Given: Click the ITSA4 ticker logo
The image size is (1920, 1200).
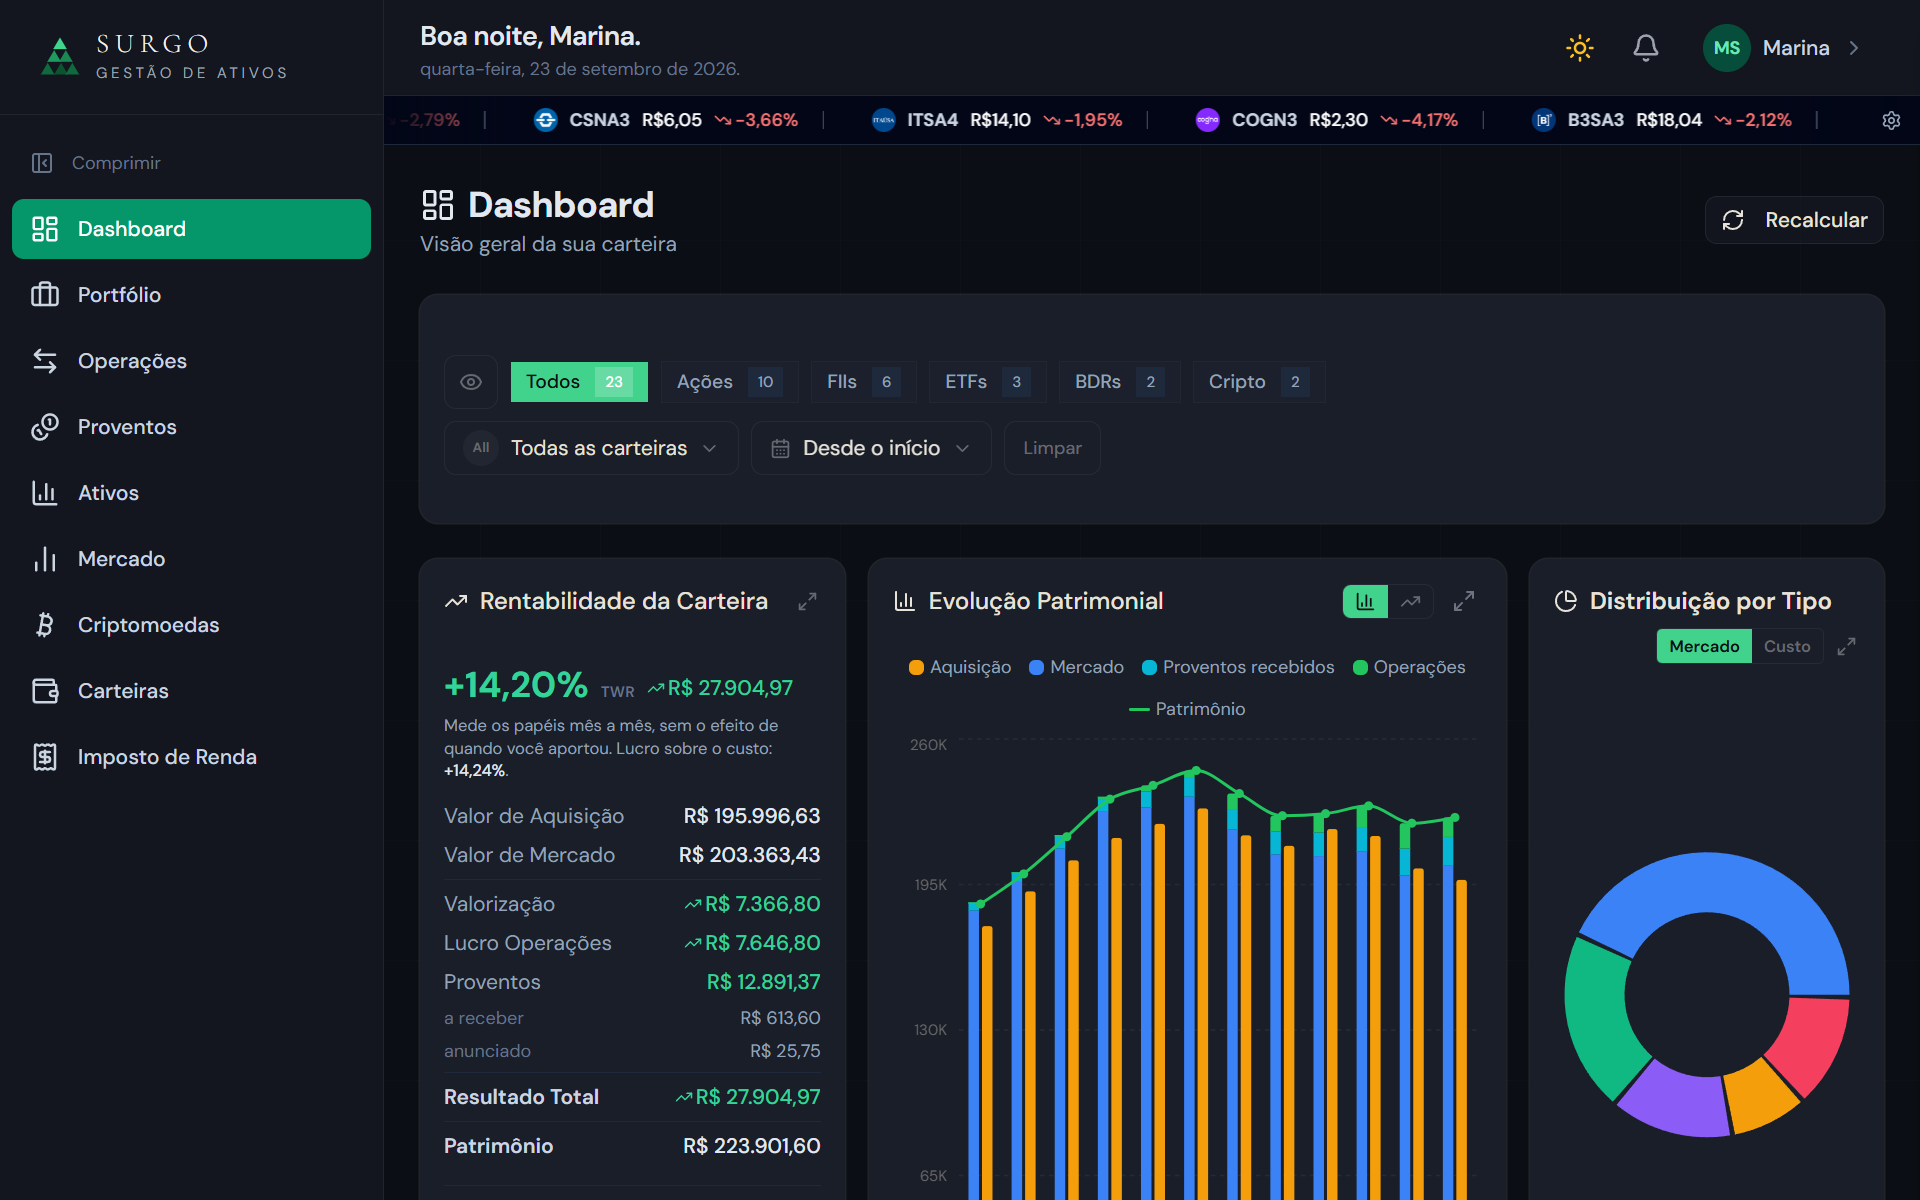Looking at the screenshot, I should (x=884, y=120).
